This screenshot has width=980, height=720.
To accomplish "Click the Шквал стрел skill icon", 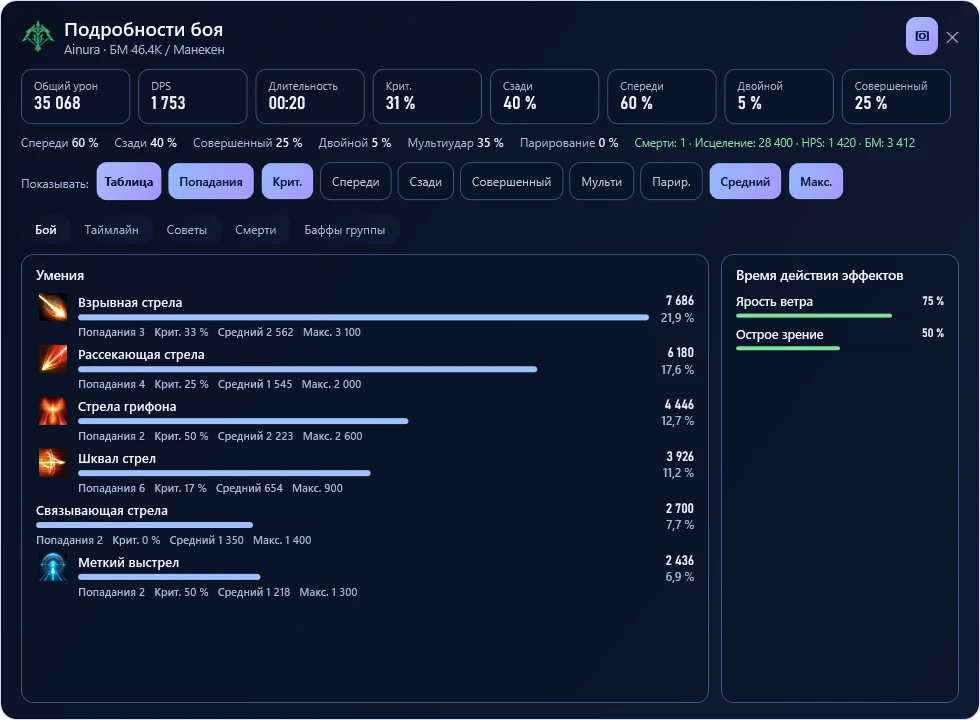I will (x=52, y=462).
